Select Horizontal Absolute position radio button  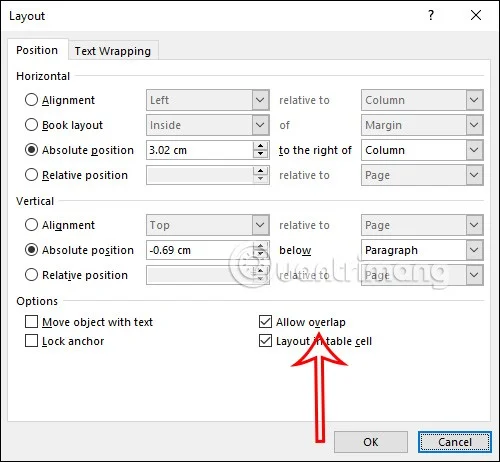point(31,150)
